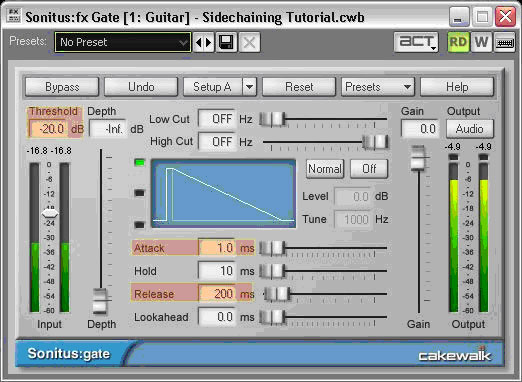Open the plugin Presets dropdown menu
Screen dimensions: 522x382
(x=378, y=87)
